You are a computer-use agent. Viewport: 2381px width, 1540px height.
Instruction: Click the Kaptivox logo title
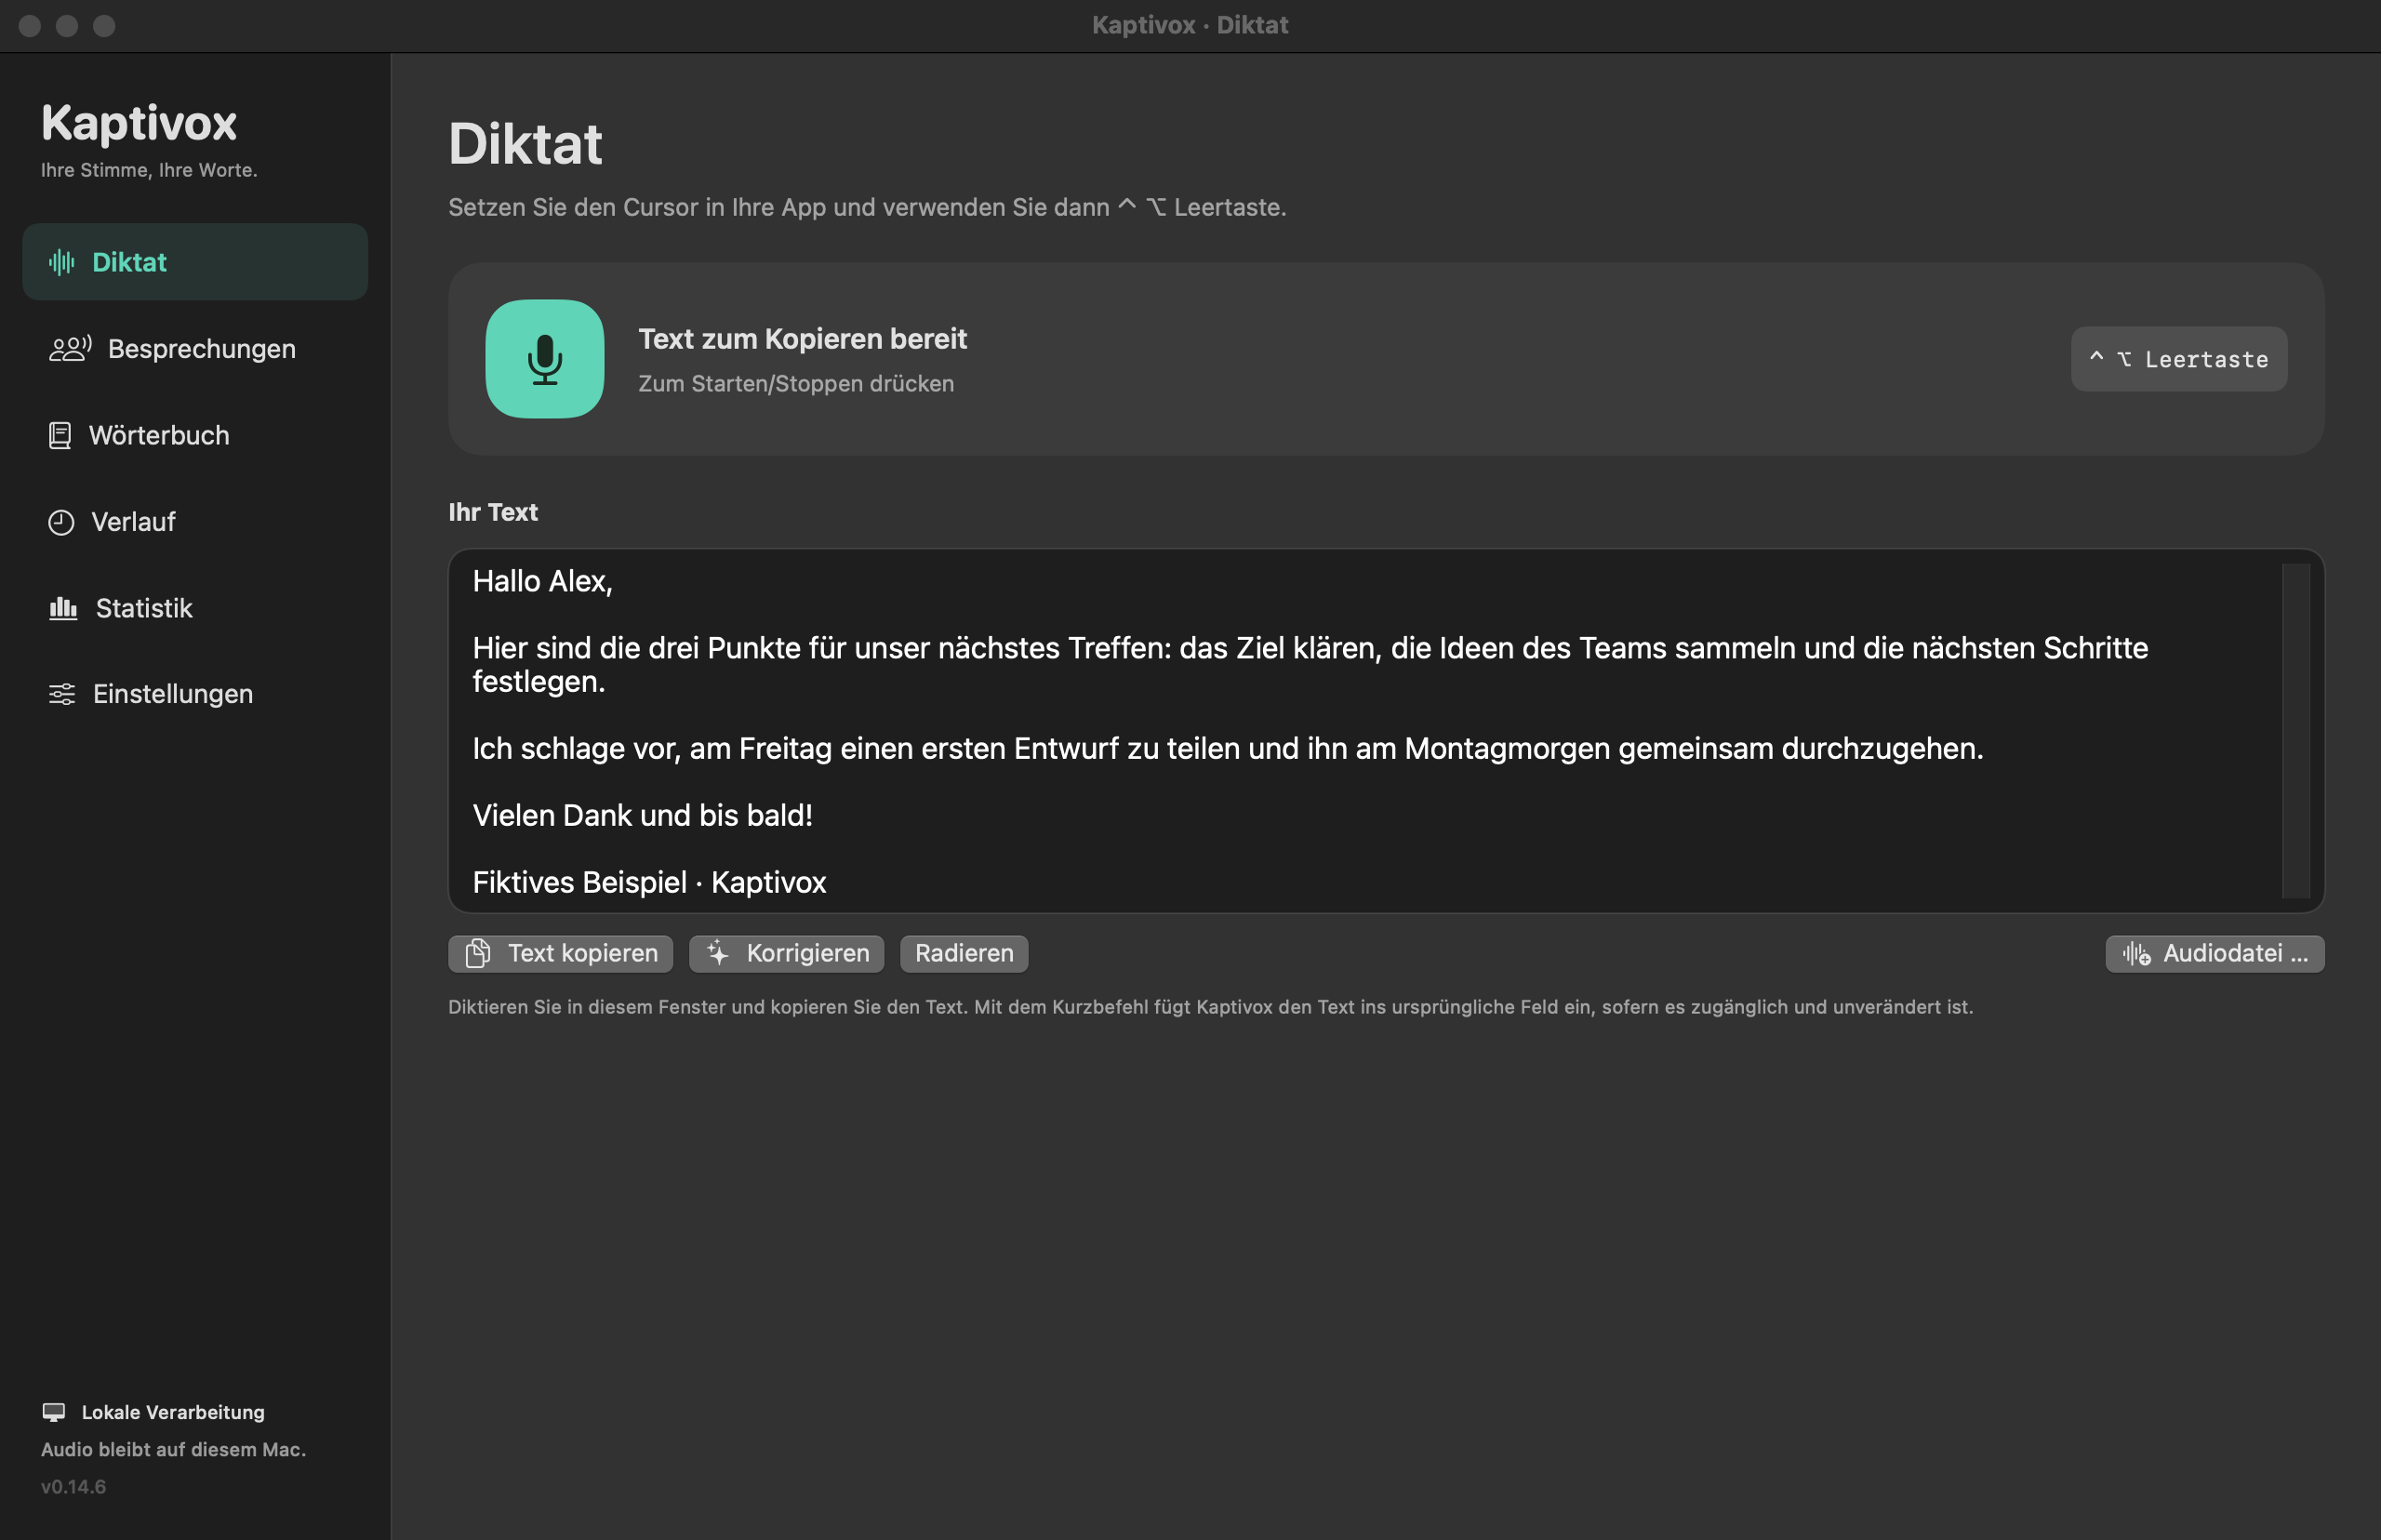pos(139,123)
